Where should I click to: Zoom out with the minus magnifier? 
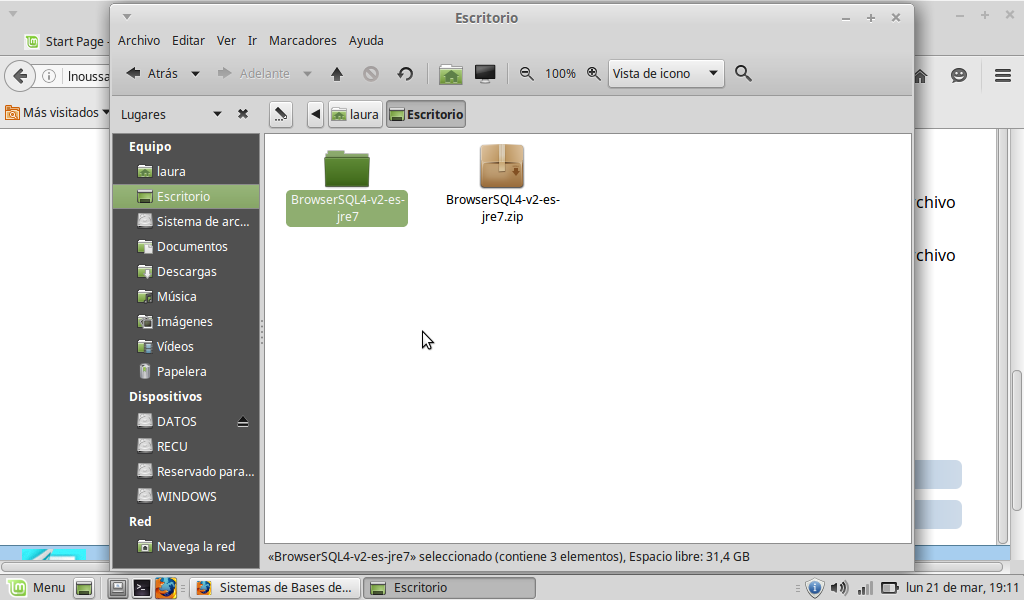527,73
